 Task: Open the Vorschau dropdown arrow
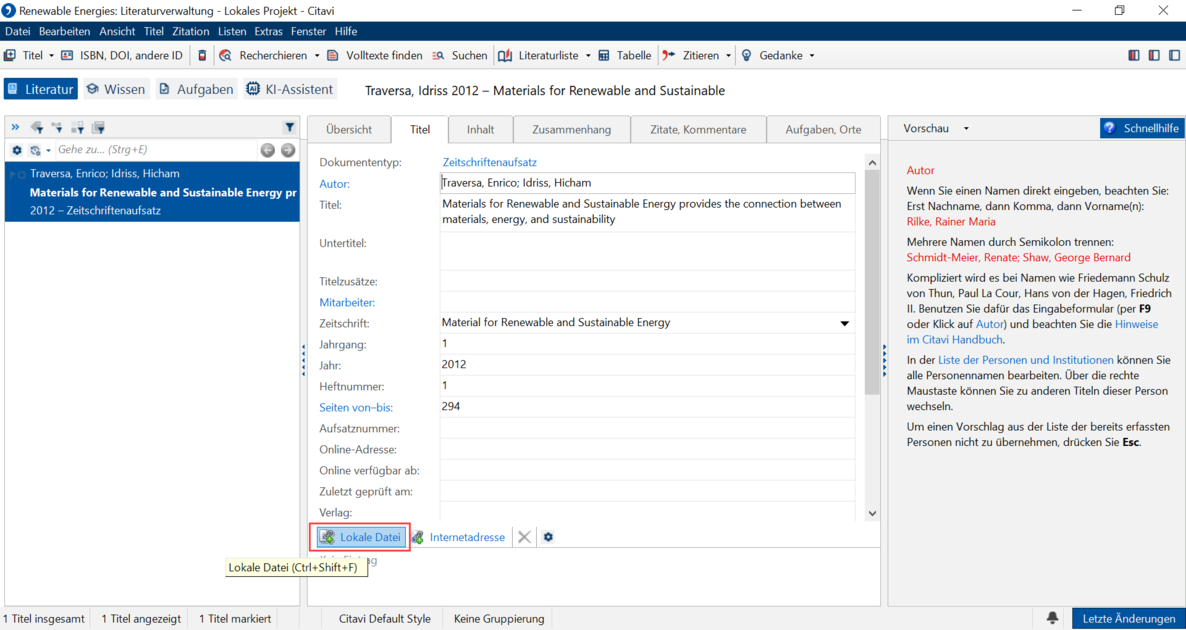966,129
